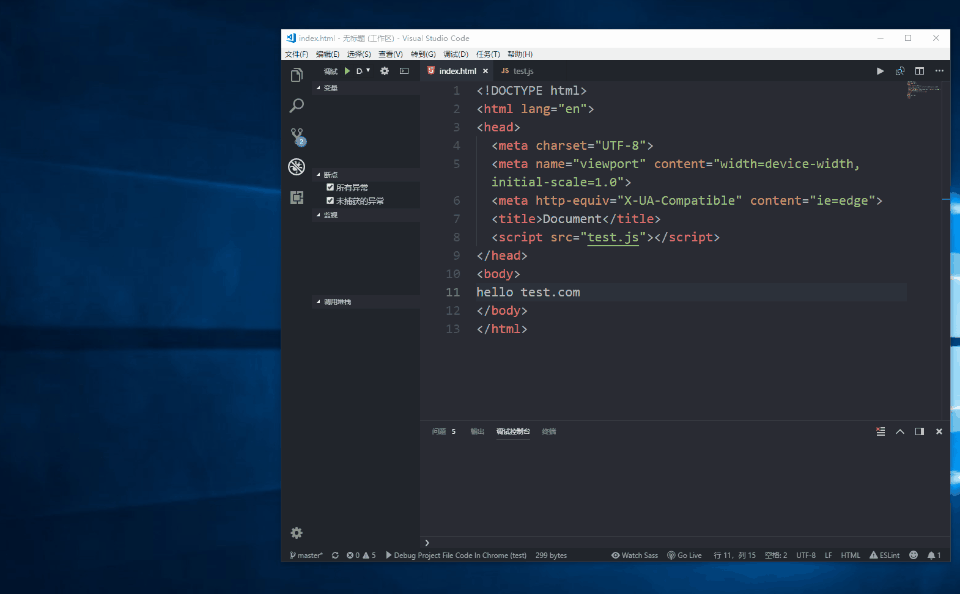The height and width of the screenshot is (594, 960).
Task: Close the bottom panel
Action: [x=939, y=432]
